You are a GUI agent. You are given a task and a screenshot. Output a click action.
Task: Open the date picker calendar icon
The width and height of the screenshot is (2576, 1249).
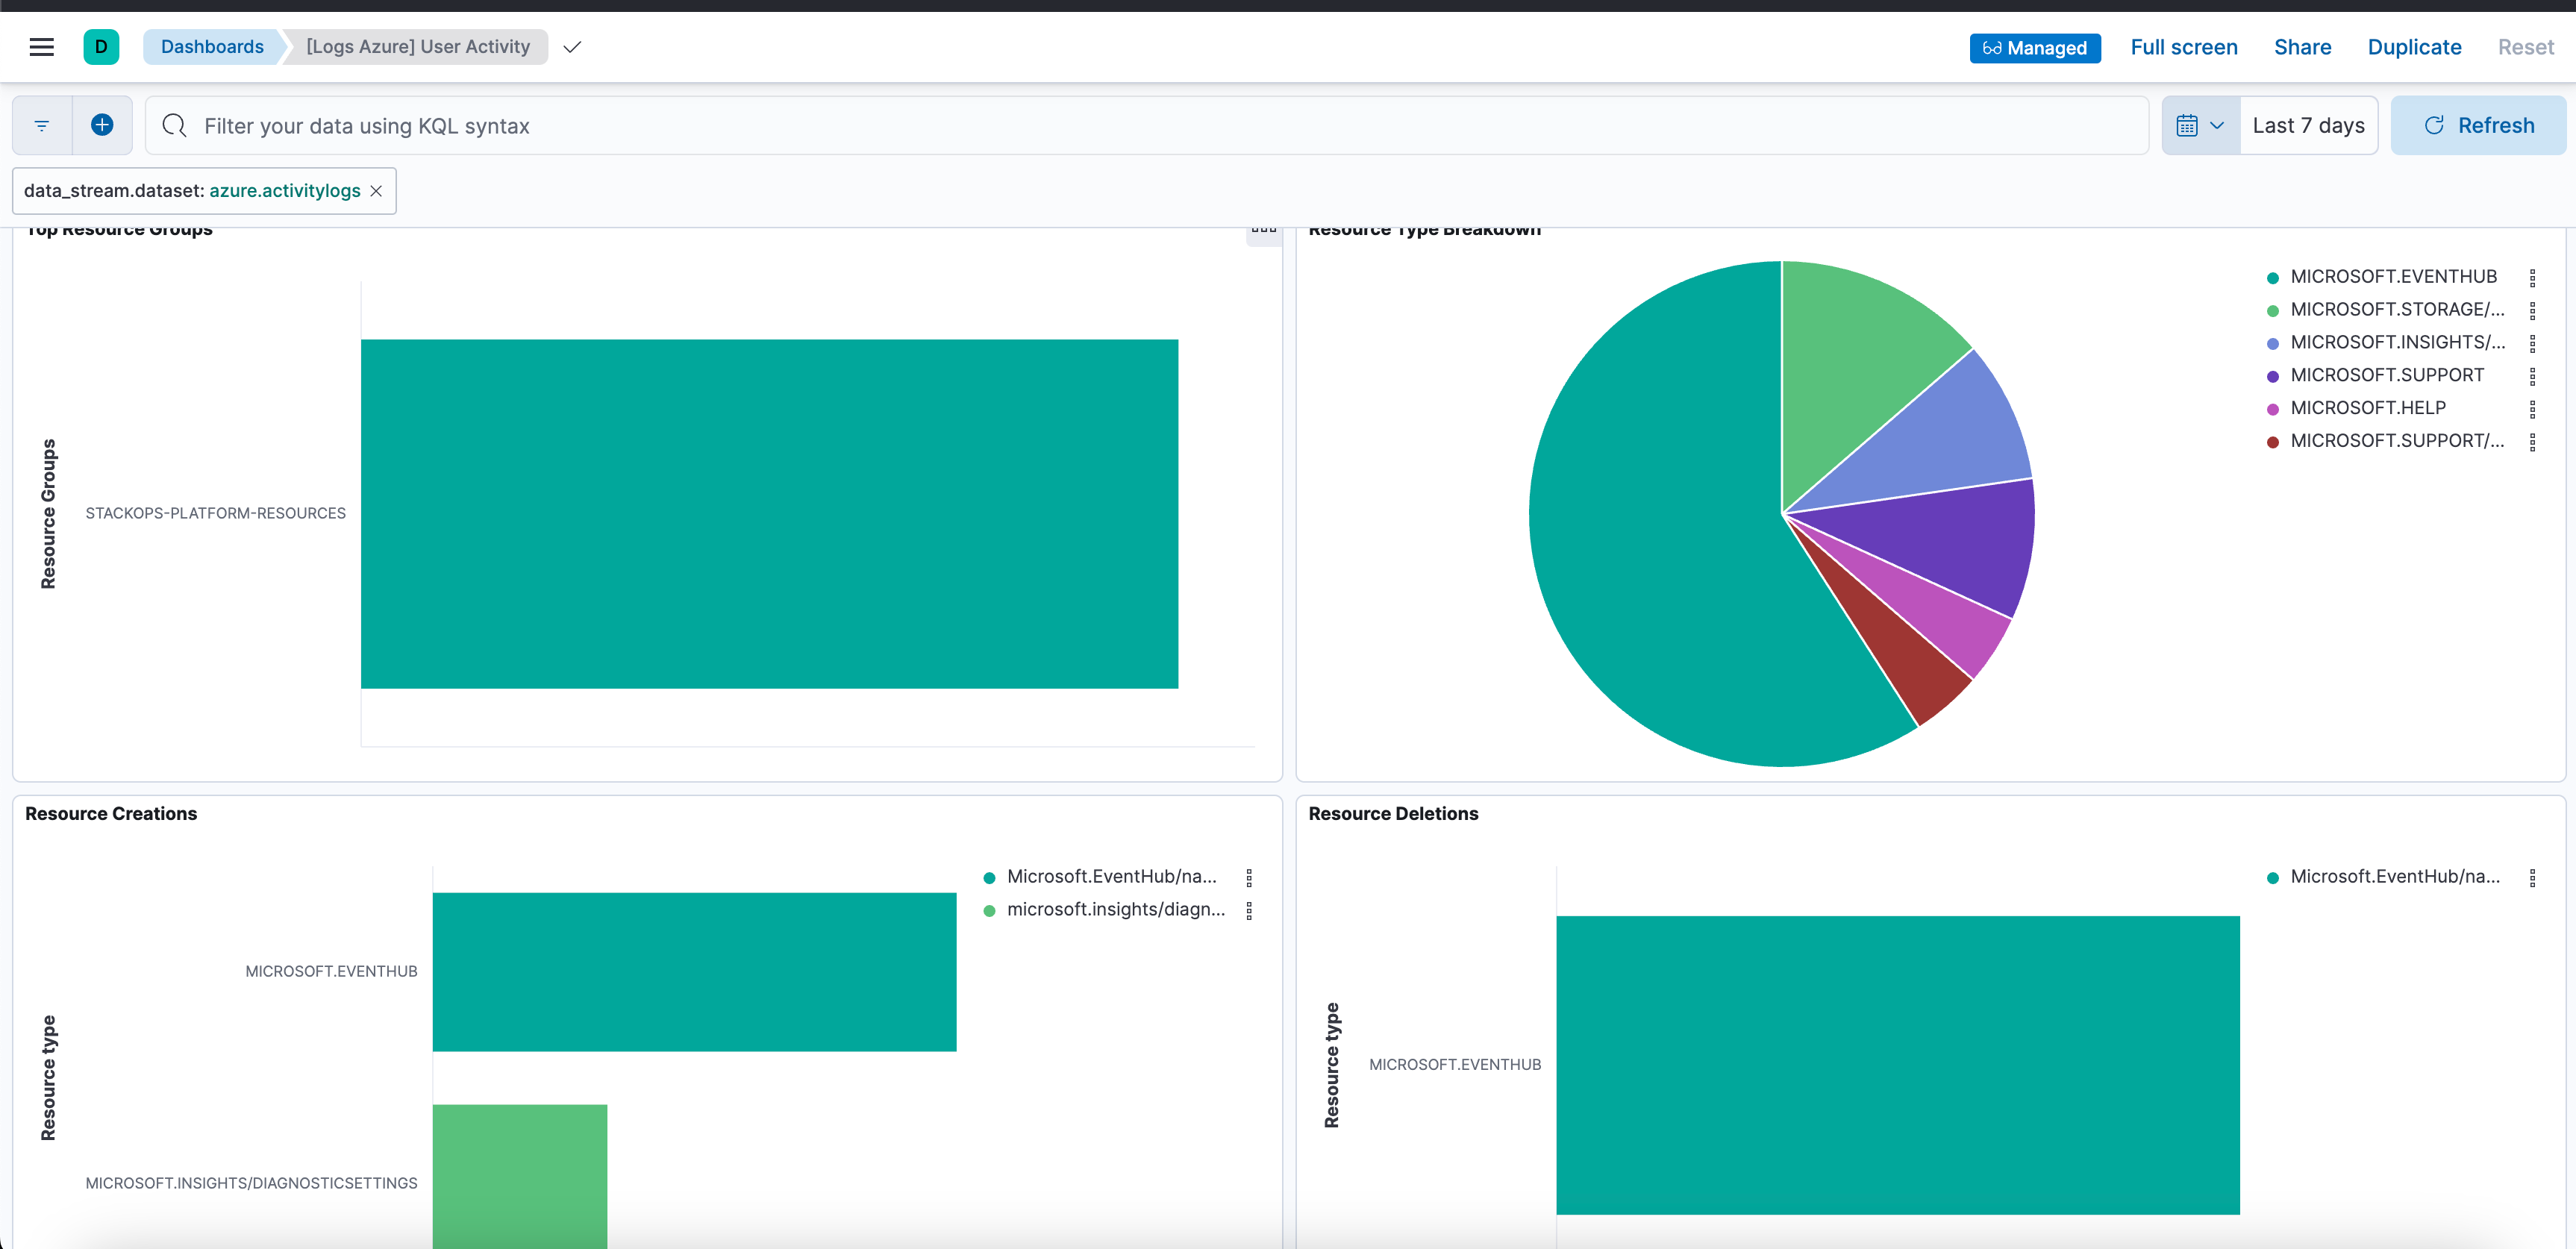pyautogui.click(x=2188, y=124)
